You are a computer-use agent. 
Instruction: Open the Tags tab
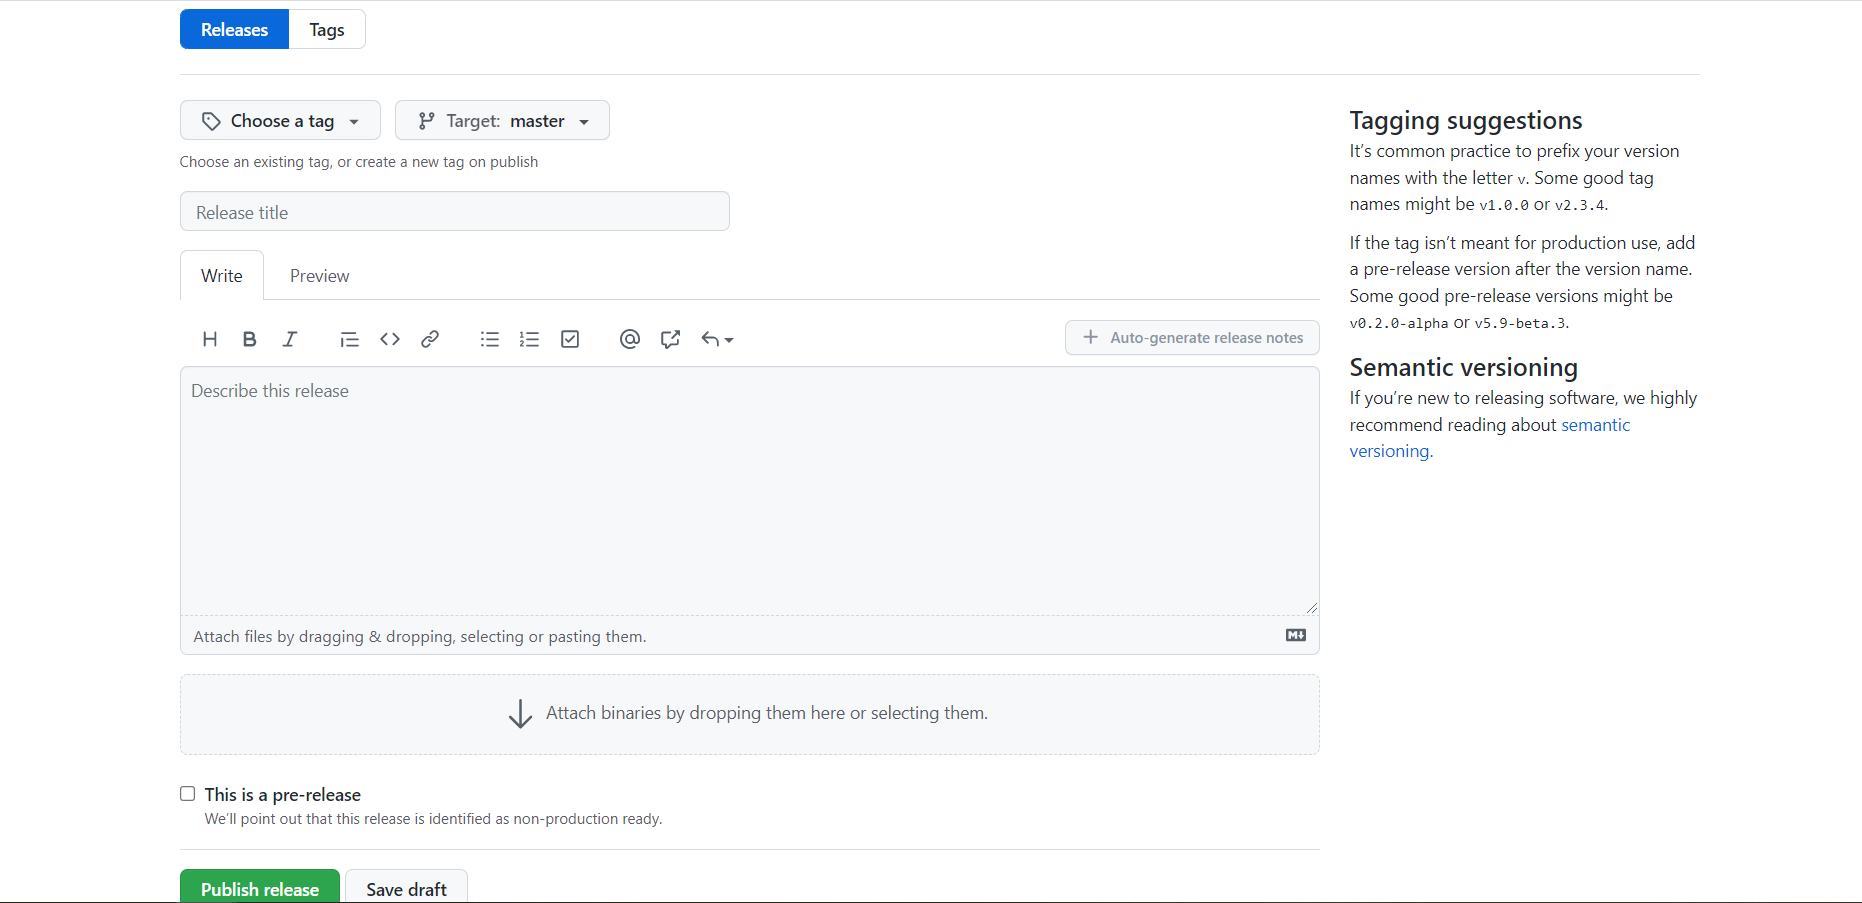(x=326, y=29)
